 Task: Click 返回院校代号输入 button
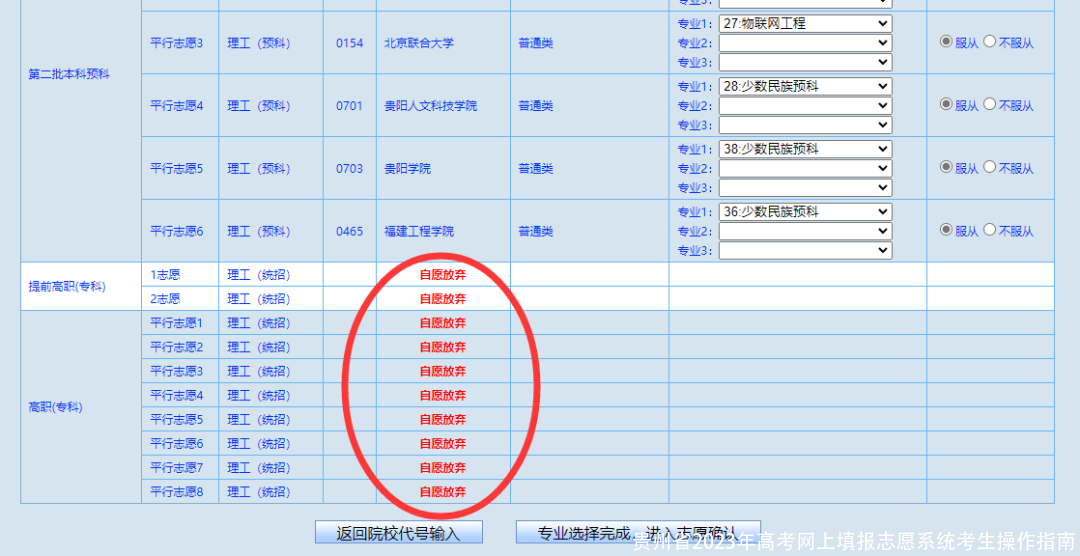pyautogui.click(x=399, y=533)
